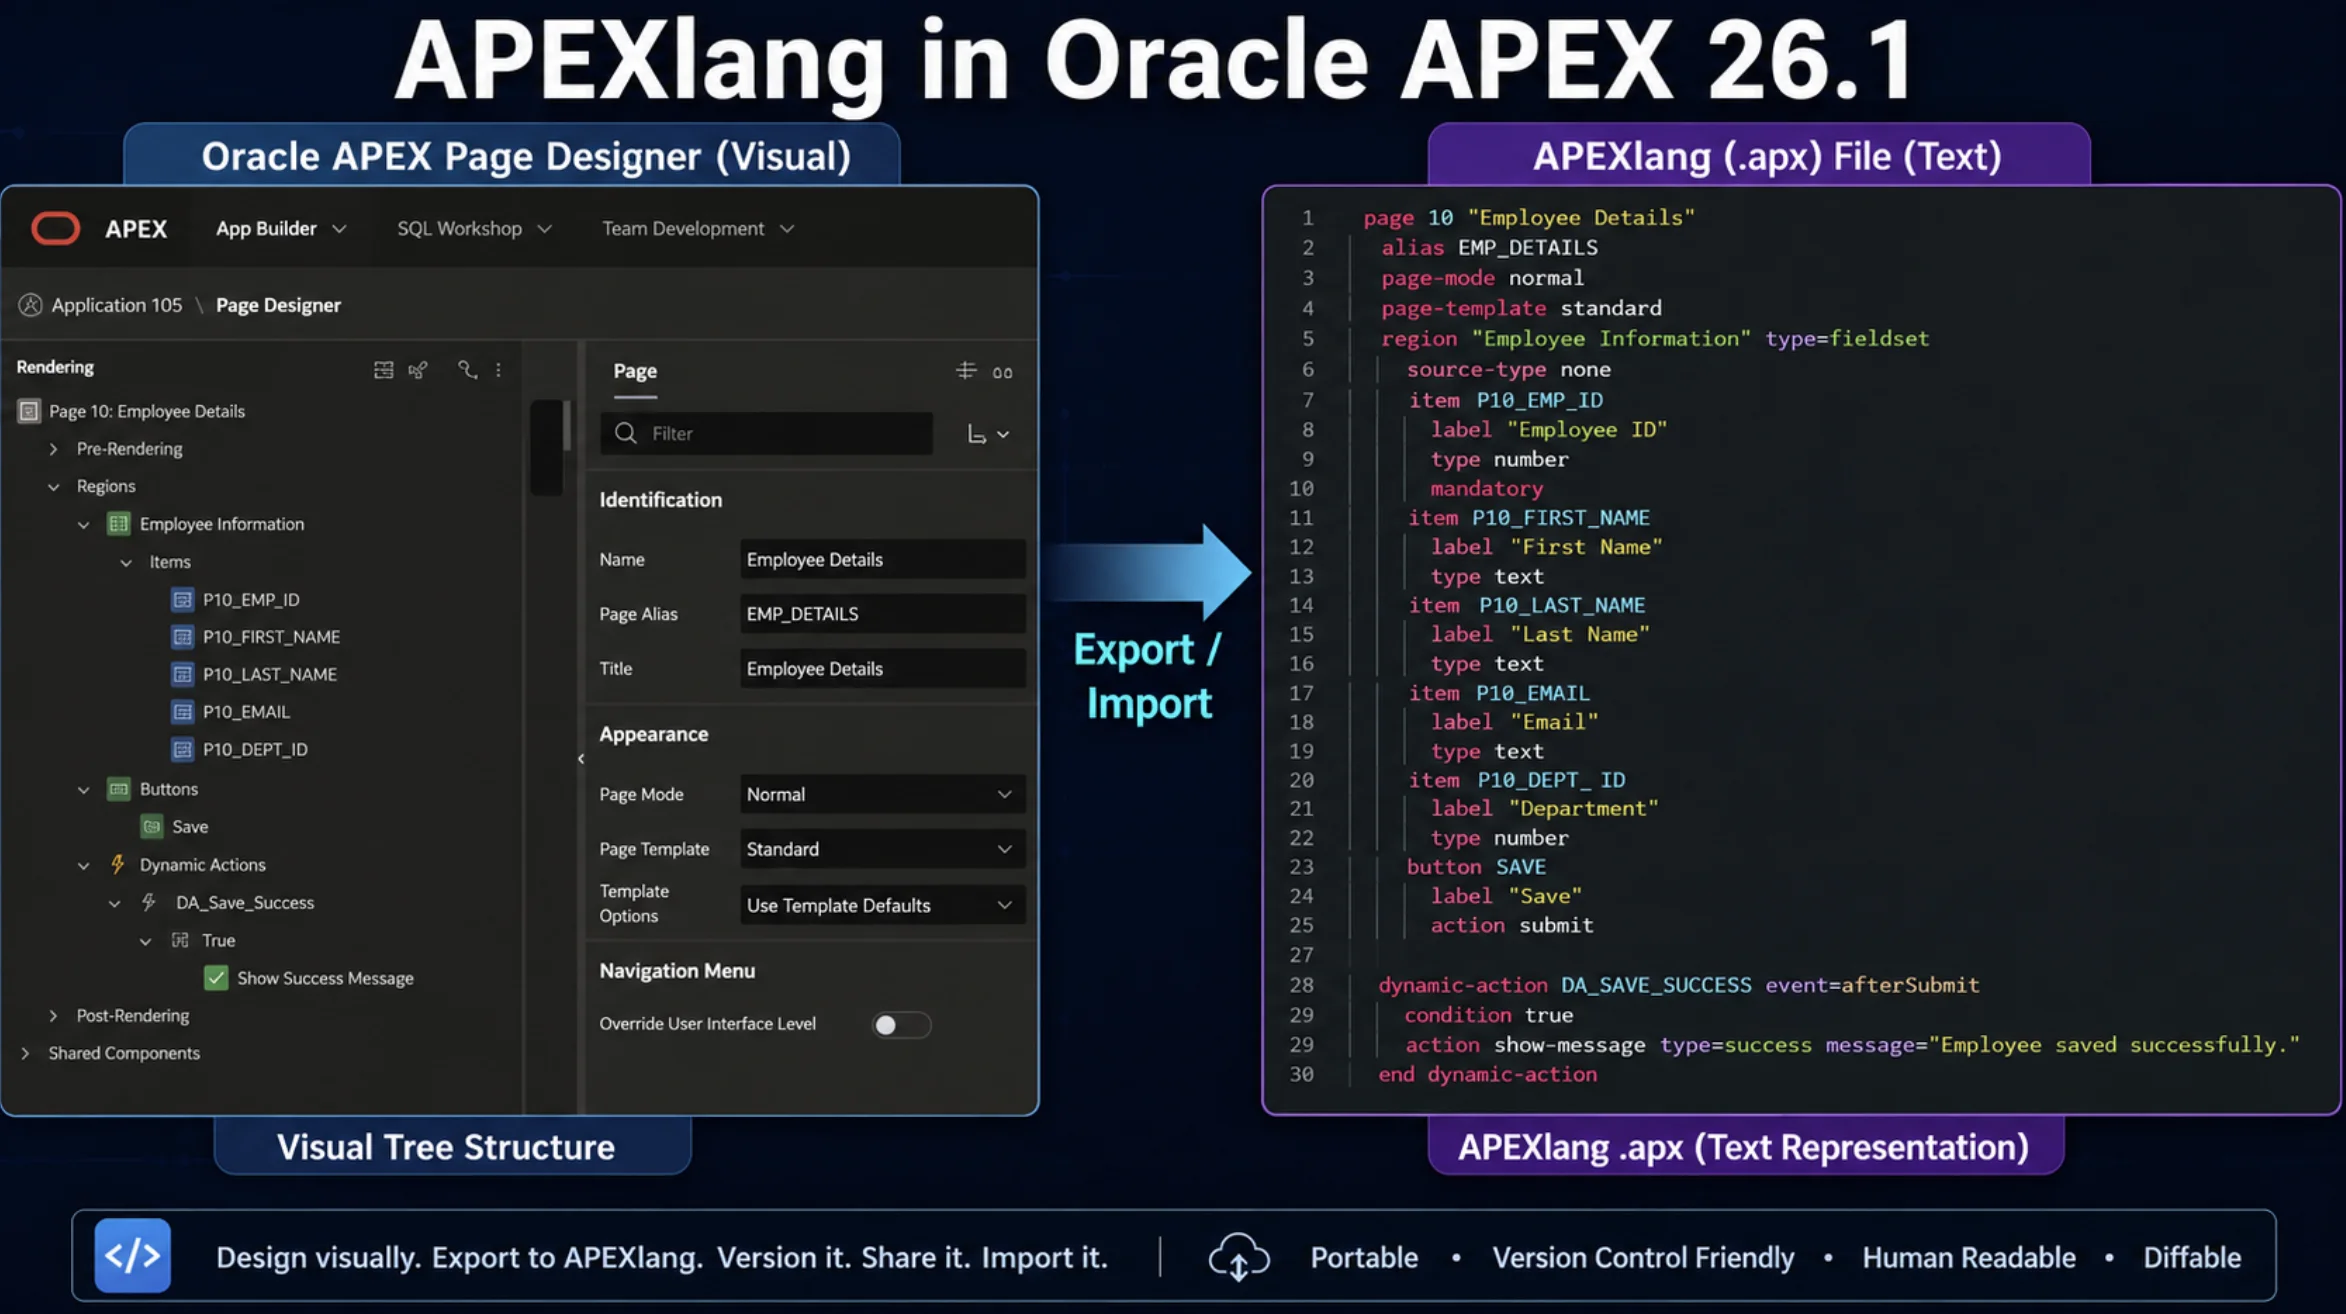2346x1314 pixels.
Task: Click the Title field 'Employee Details'
Action: pyautogui.click(x=882, y=668)
